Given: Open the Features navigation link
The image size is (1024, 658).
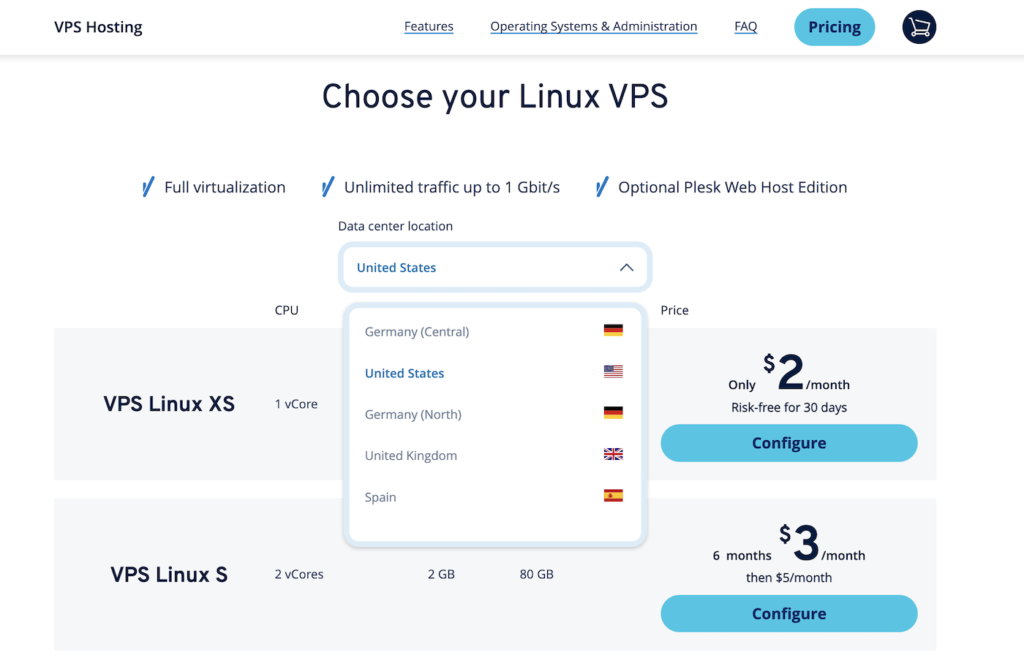Looking at the screenshot, I should (428, 27).
